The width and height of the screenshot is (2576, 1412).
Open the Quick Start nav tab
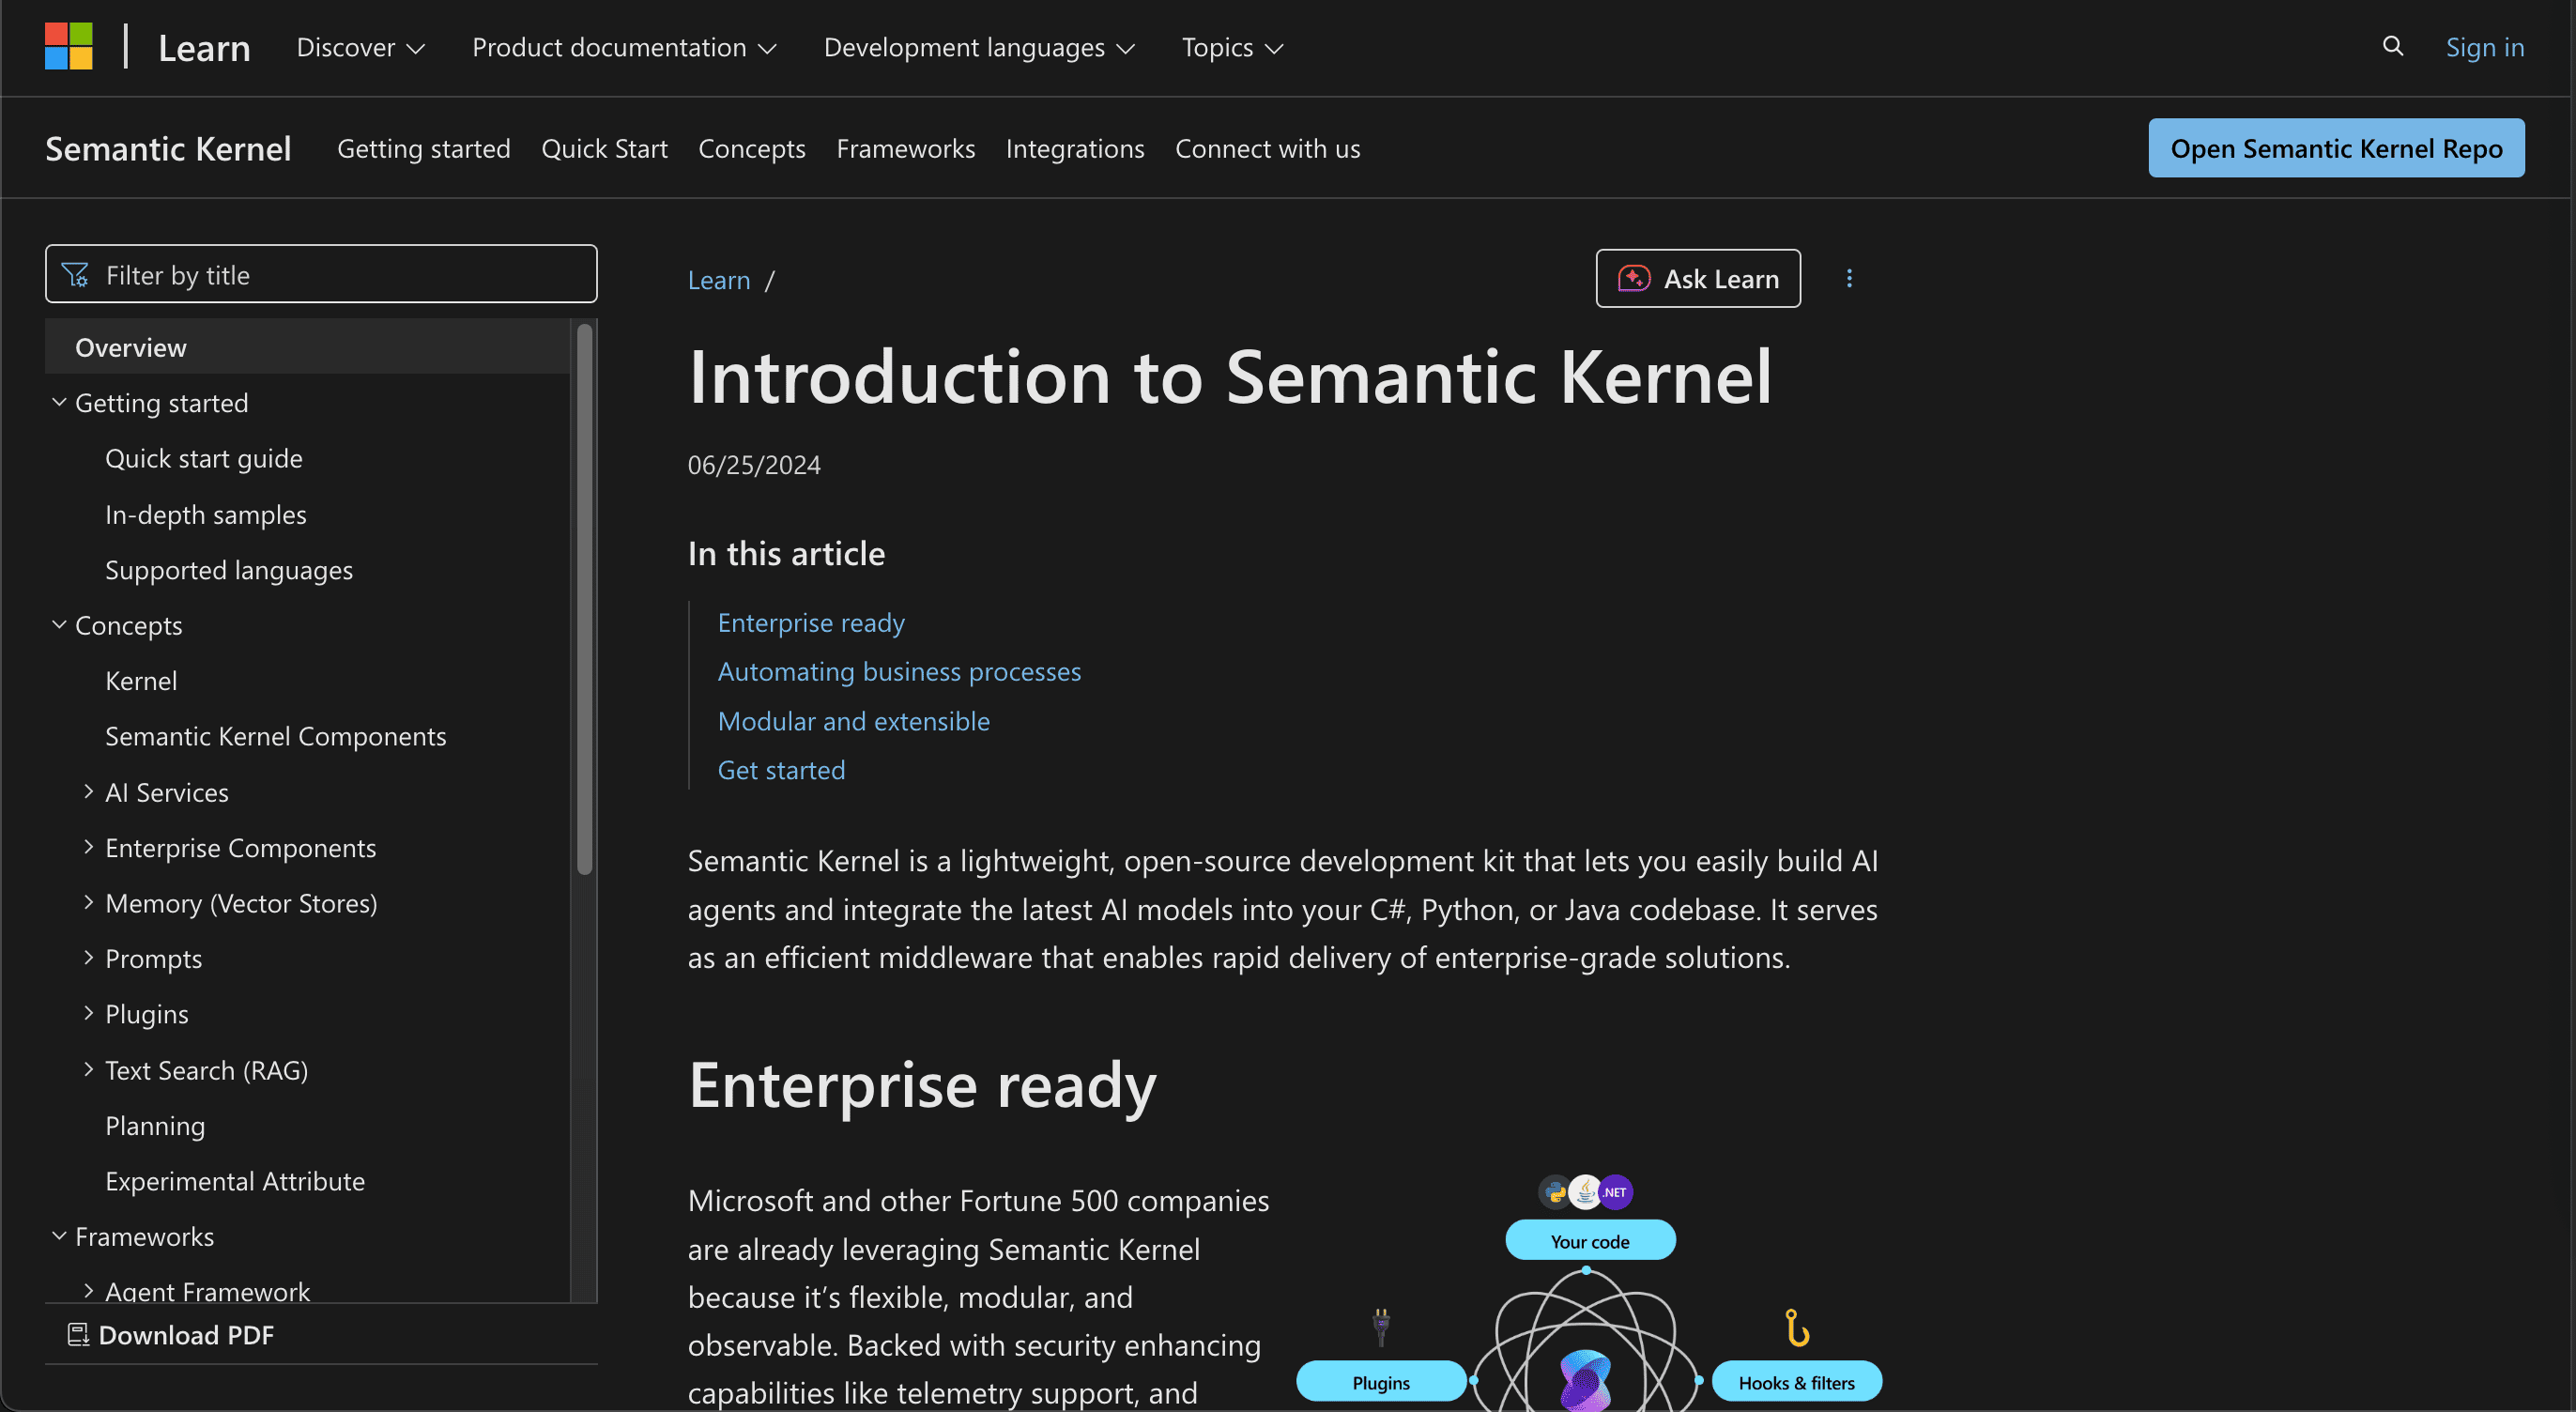pyautogui.click(x=604, y=148)
